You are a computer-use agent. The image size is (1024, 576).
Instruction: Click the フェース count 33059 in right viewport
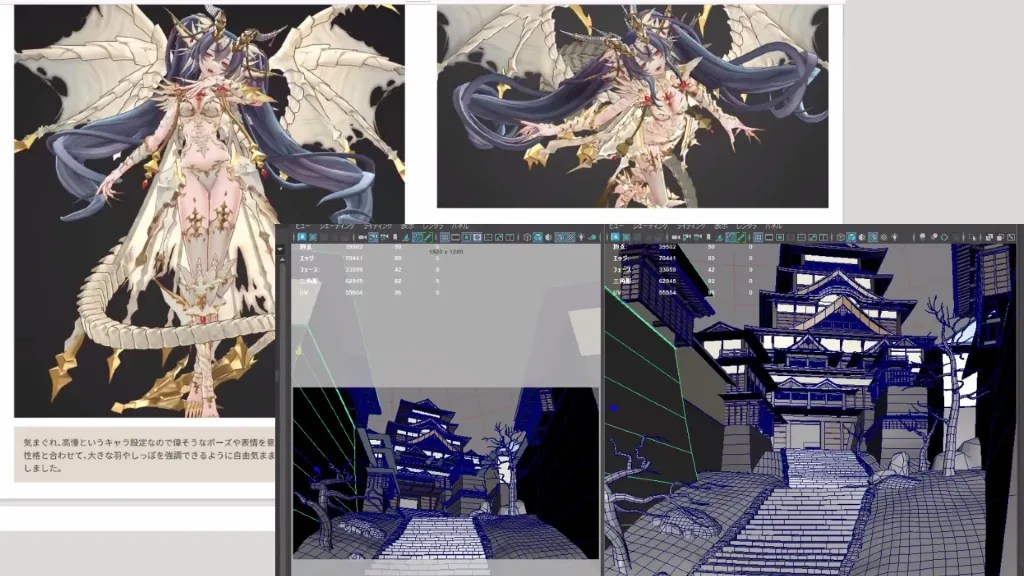667,269
